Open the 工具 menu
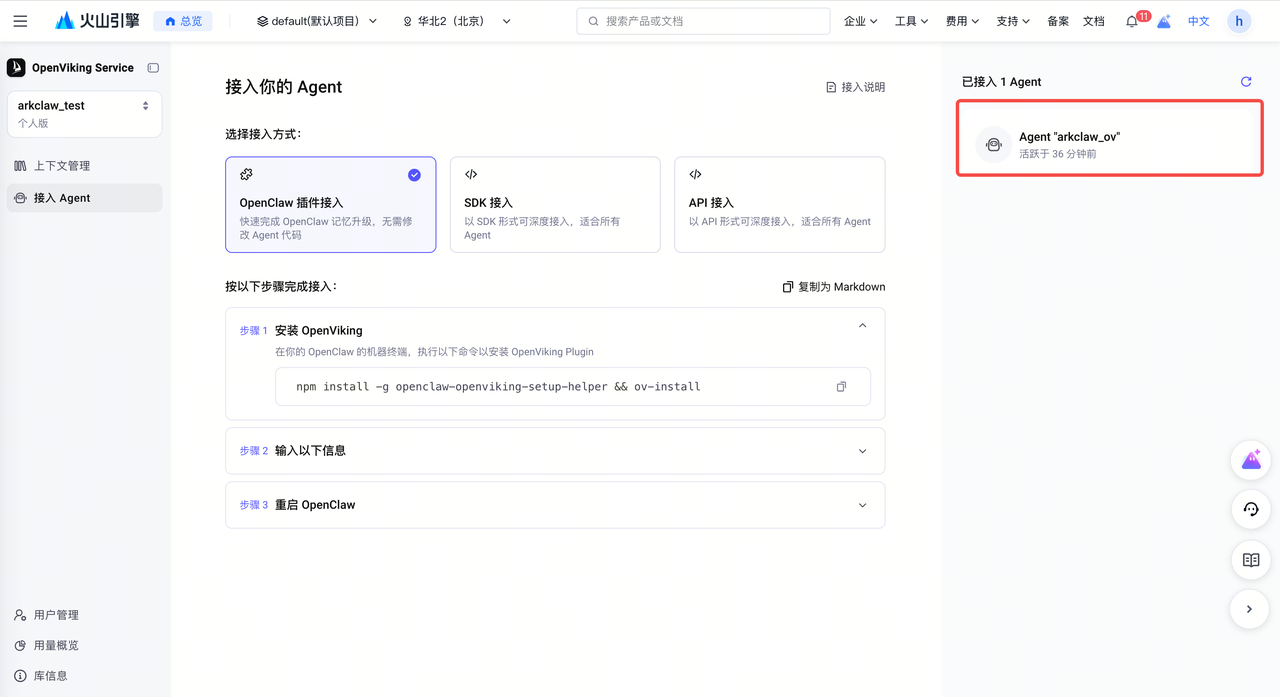This screenshot has width=1280, height=697. pos(911,21)
